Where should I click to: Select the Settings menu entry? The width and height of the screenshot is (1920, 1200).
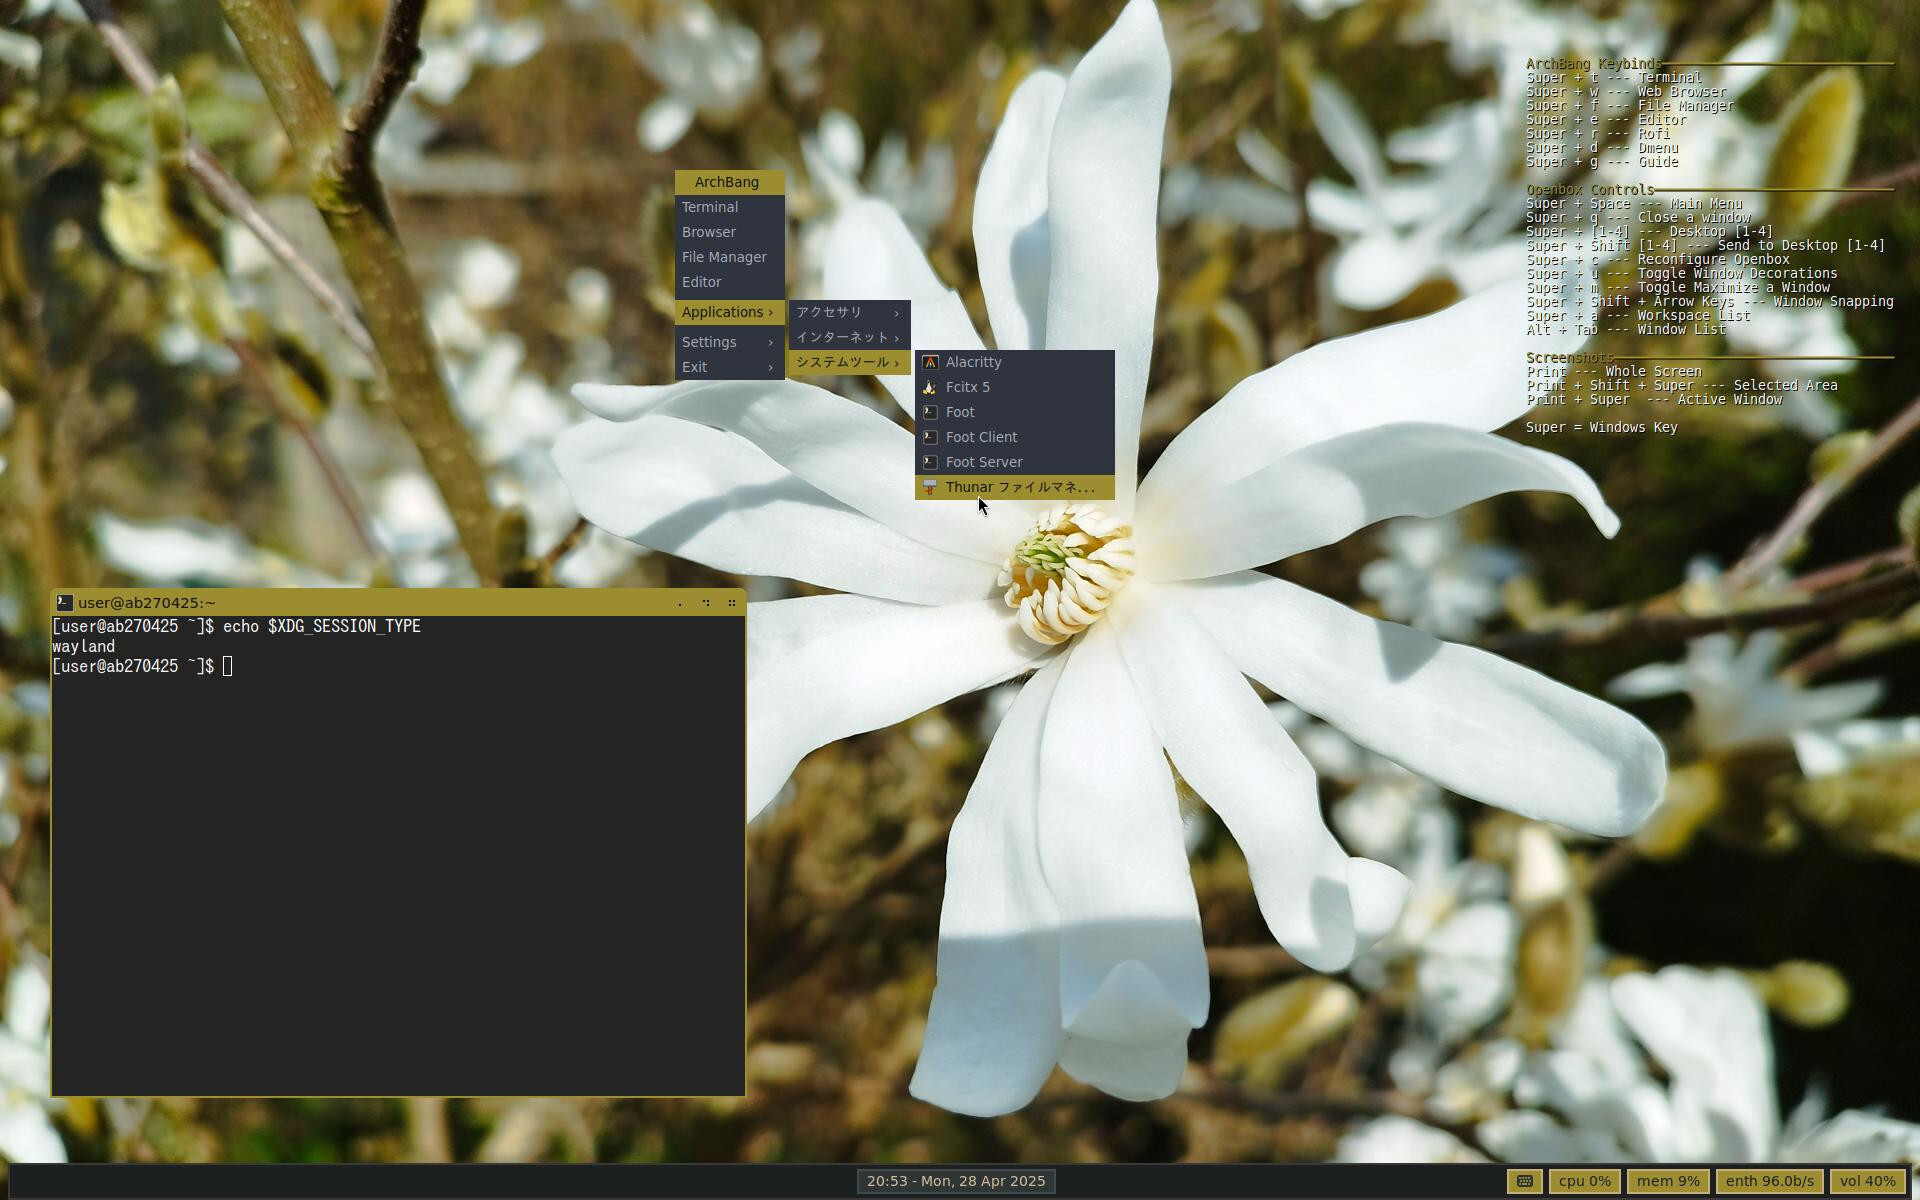pos(729,342)
